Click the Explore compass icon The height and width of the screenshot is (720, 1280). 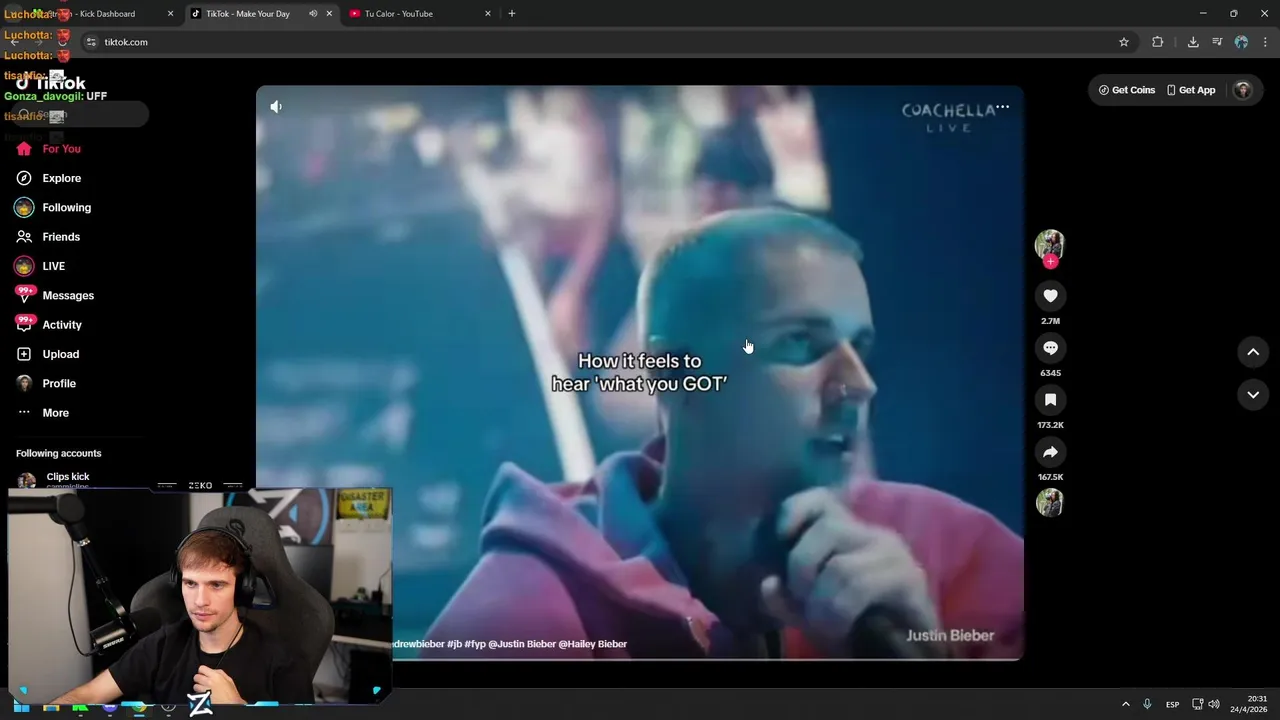24,178
